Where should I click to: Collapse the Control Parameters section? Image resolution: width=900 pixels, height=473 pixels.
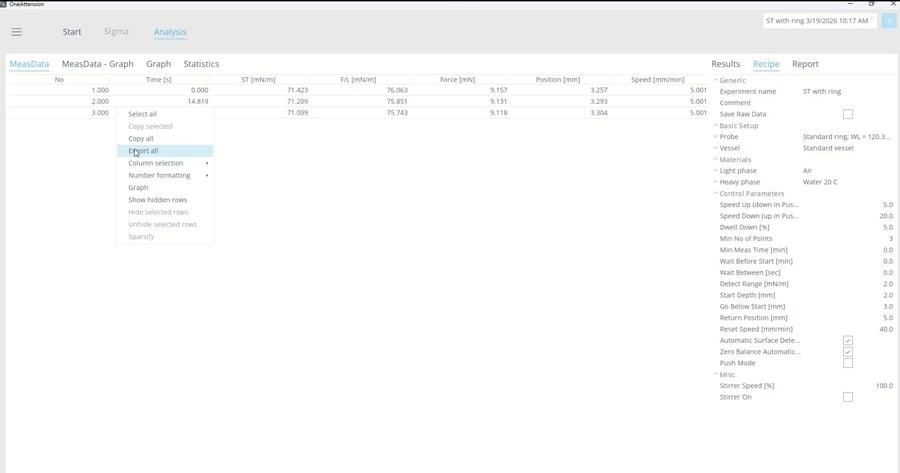[x=715, y=193]
